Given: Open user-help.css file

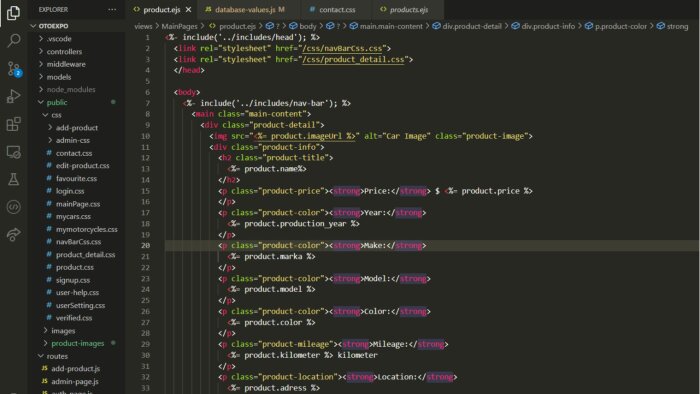Looking at the screenshot, I should pyautogui.click(x=77, y=293).
